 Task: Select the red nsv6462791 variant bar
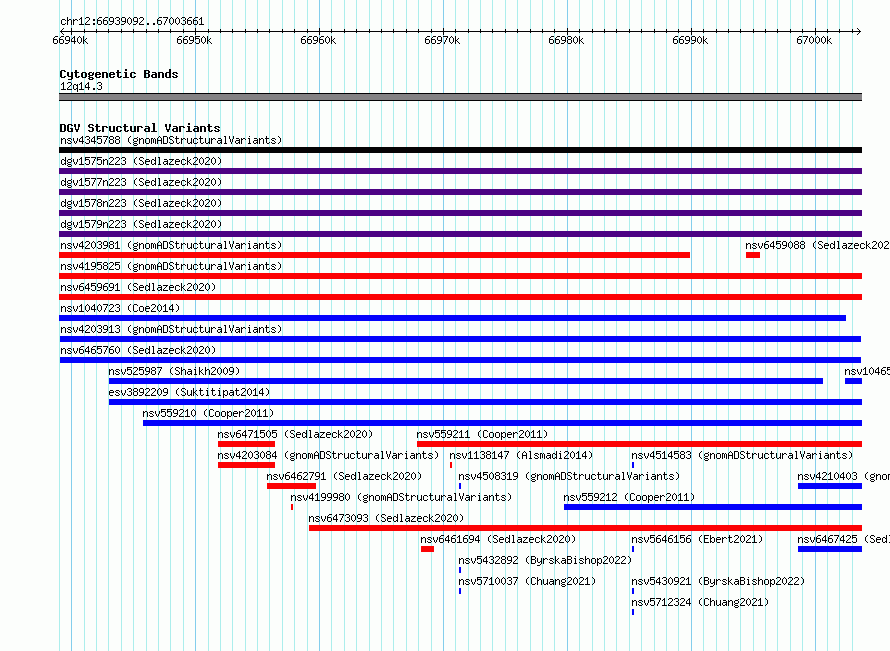291,486
